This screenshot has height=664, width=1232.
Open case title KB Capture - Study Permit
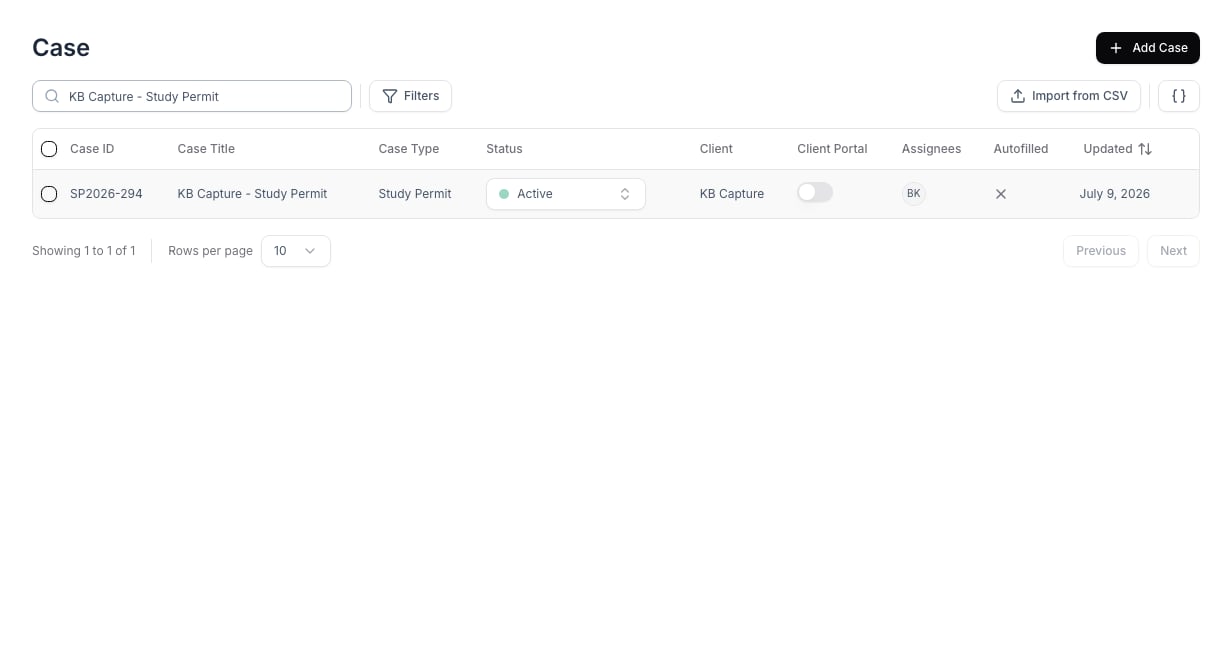point(252,194)
